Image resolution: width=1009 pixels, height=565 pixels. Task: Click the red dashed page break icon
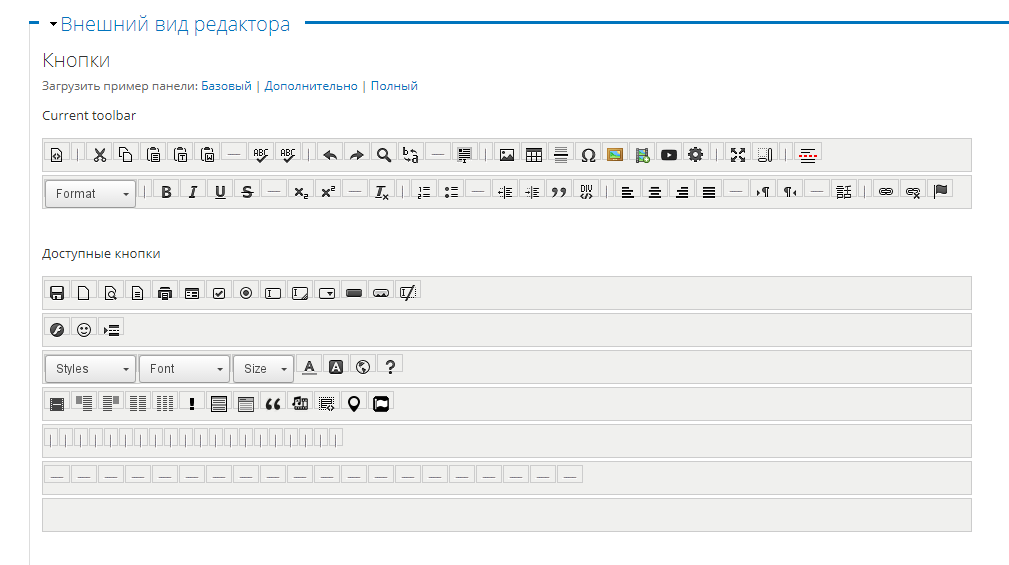tap(808, 154)
